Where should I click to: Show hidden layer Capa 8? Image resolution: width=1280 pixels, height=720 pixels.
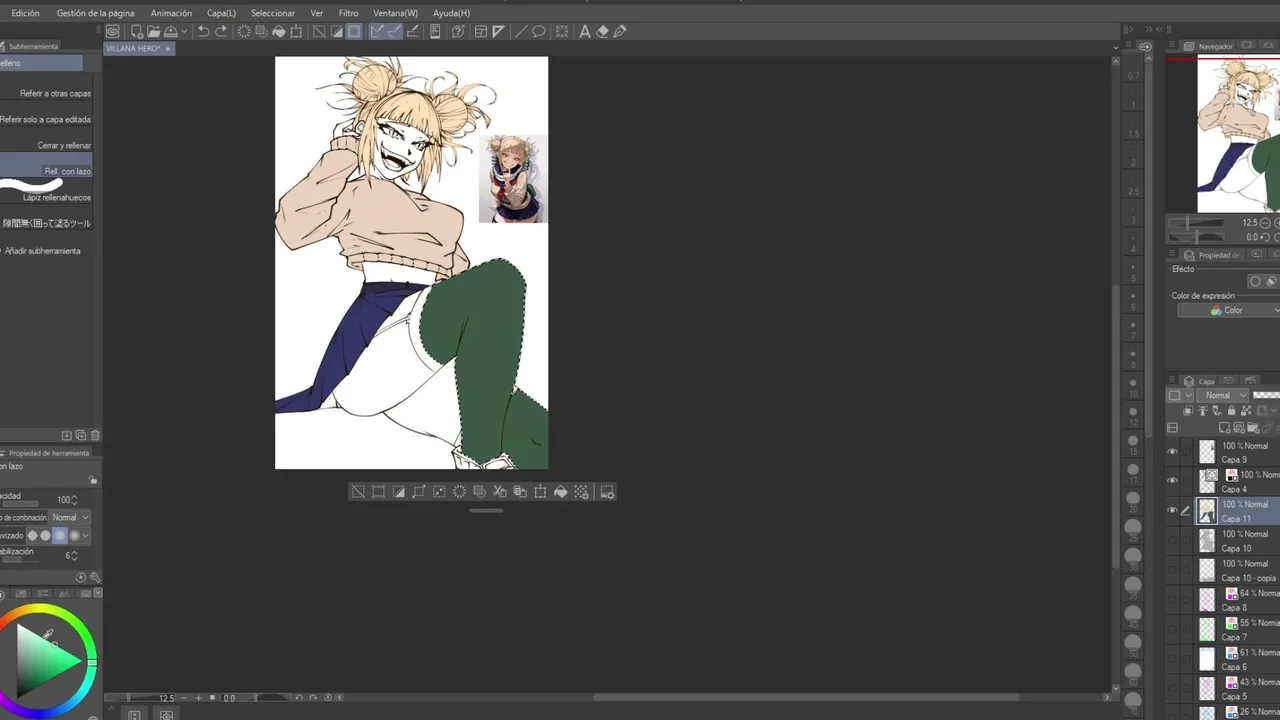tap(1172, 599)
